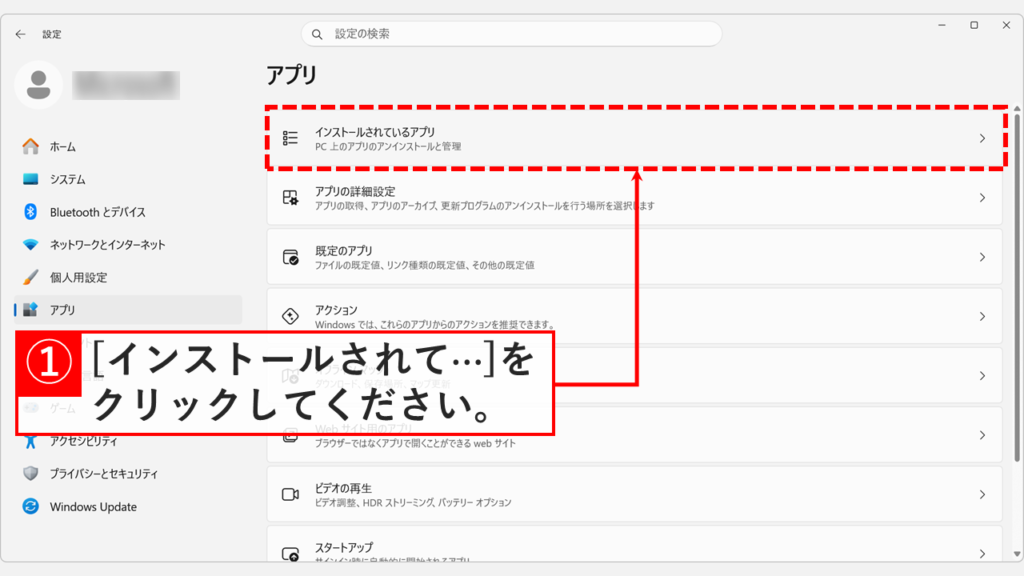Open アクセシビリティ settings
Image resolution: width=1024 pixels, height=576 pixels.
128,441
